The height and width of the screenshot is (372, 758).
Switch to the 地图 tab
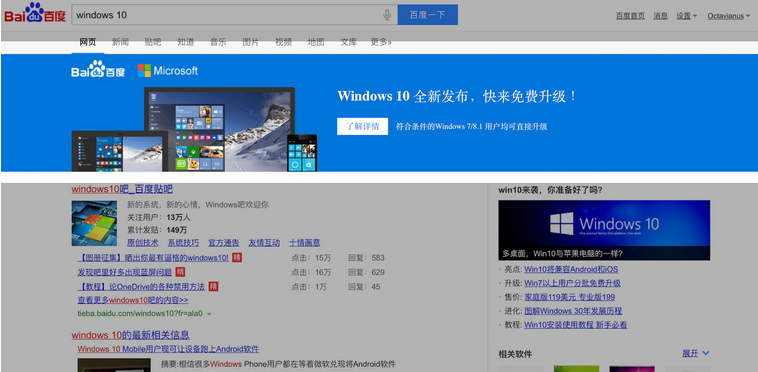(x=316, y=42)
